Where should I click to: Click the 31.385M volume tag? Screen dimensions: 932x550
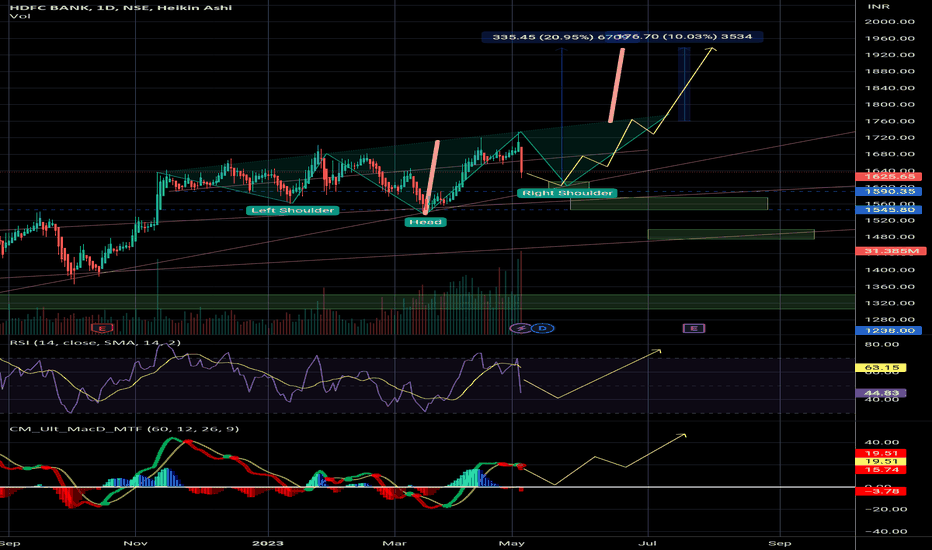(x=891, y=251)
